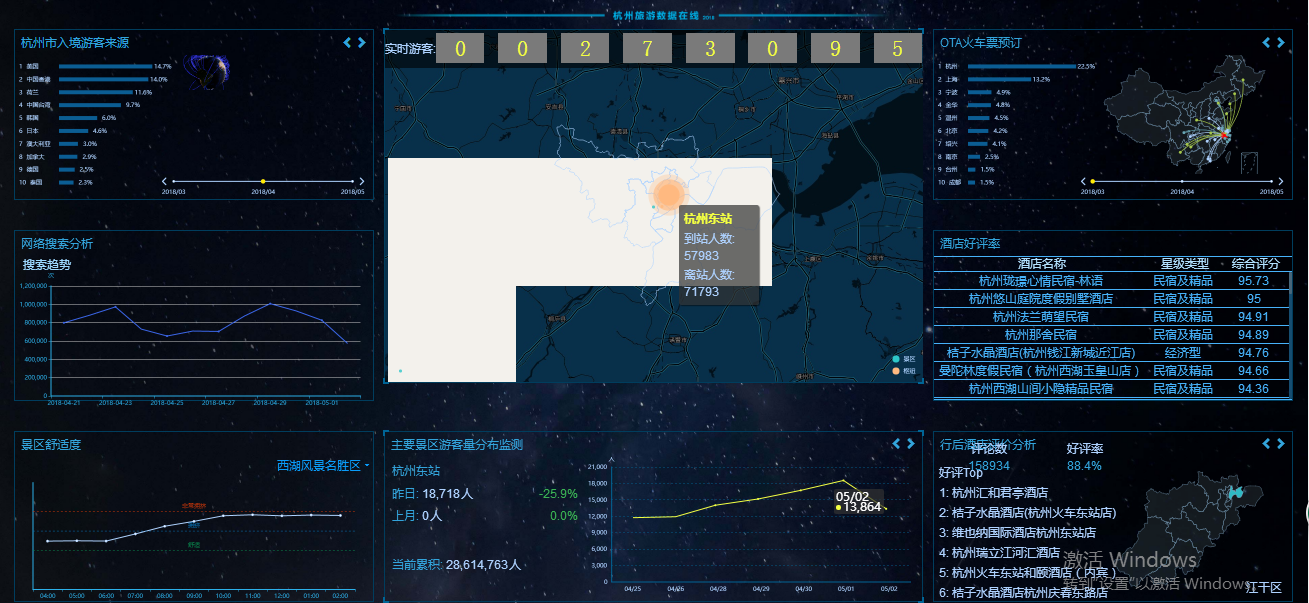Click previous arrow in 主要景区游客量分布监测 panel header
Image resolution: width=1309 pixels, height=603 pixels.
pyautogui.click(x=895, y=444)
